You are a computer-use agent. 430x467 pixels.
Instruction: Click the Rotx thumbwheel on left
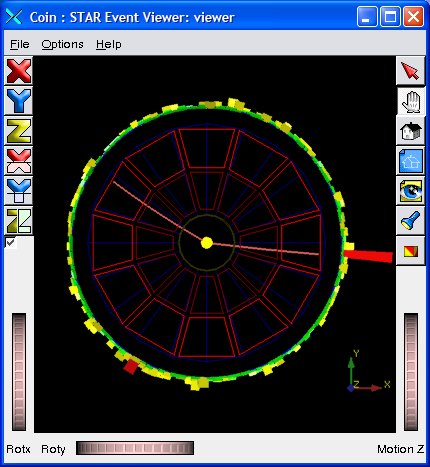19,372
